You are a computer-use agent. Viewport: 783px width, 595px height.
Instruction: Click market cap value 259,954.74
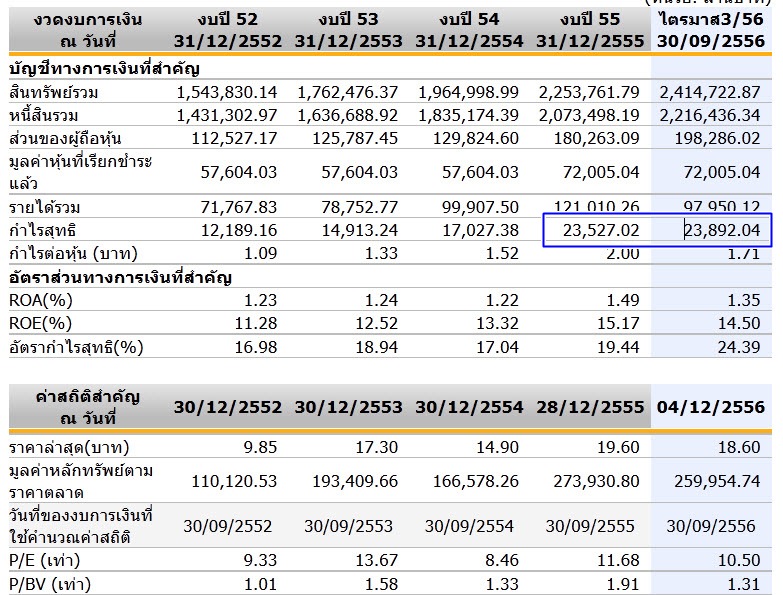717,481
